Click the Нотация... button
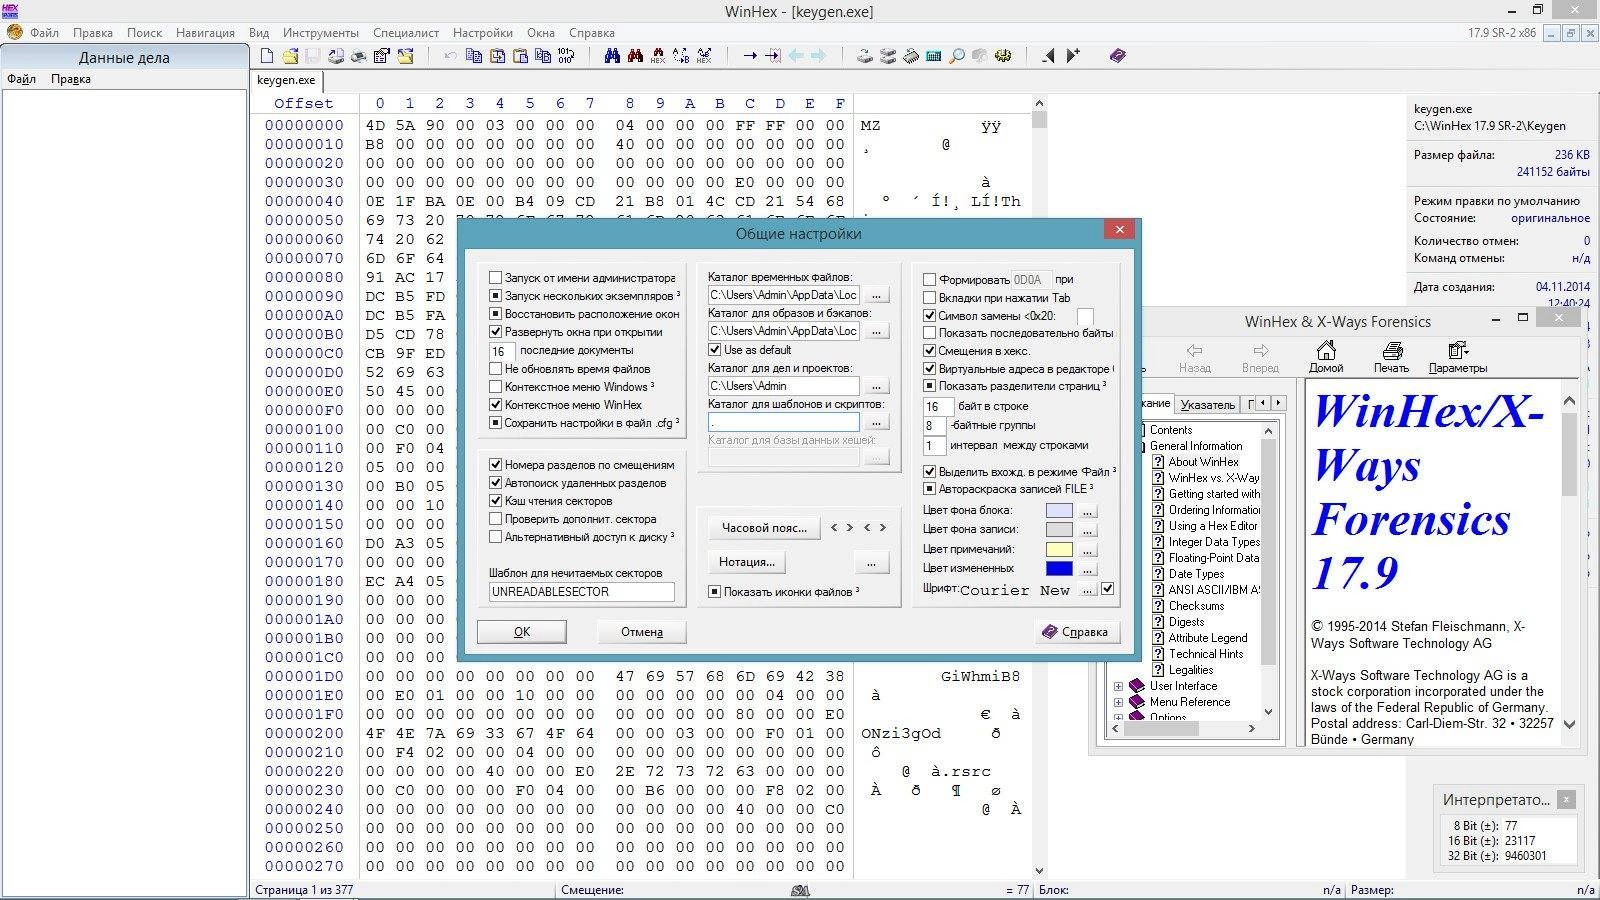1600x900 pixels. click(x=747, y=562)
